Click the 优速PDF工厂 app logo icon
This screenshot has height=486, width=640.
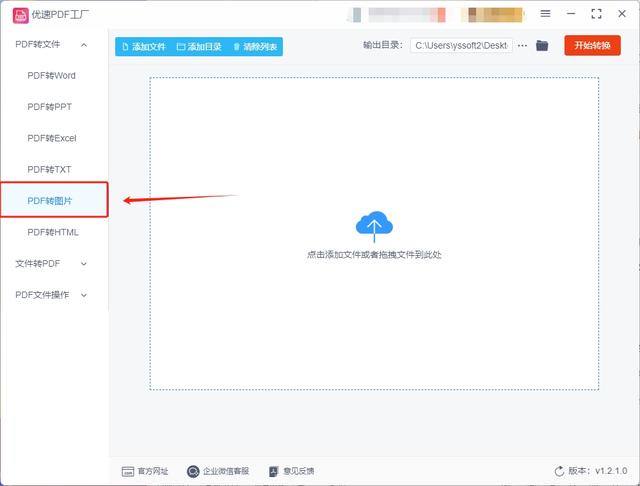[20, 16]
